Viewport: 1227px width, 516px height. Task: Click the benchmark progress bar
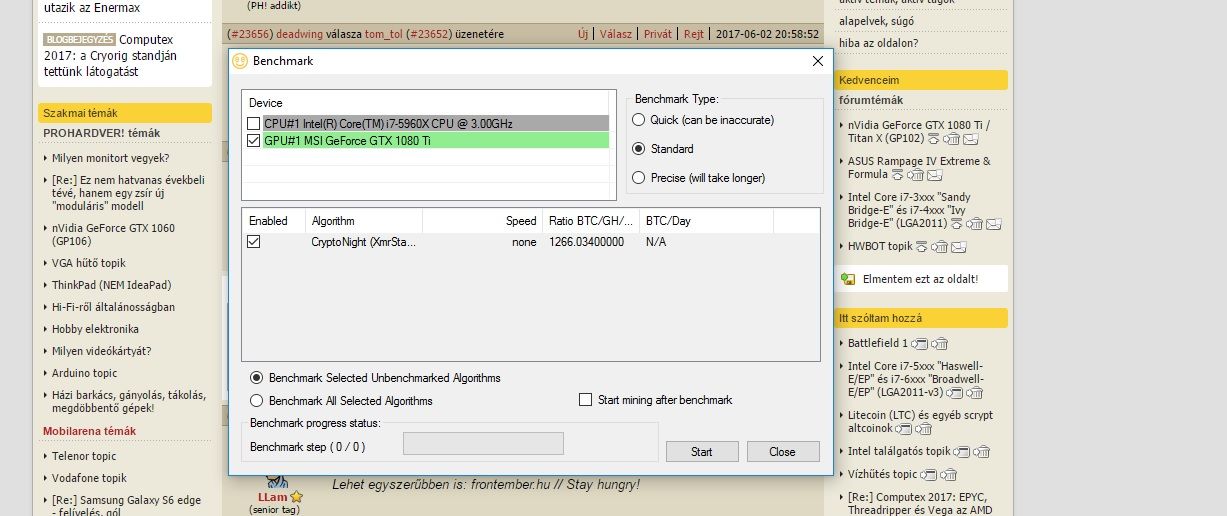[483, 443]
